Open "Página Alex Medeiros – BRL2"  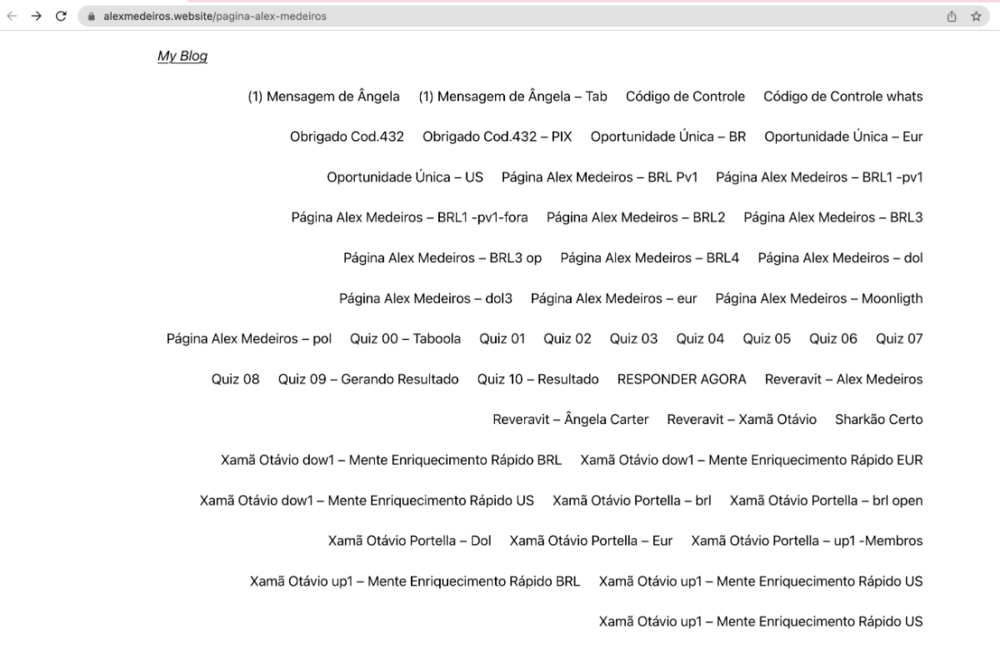pos(636,218)
